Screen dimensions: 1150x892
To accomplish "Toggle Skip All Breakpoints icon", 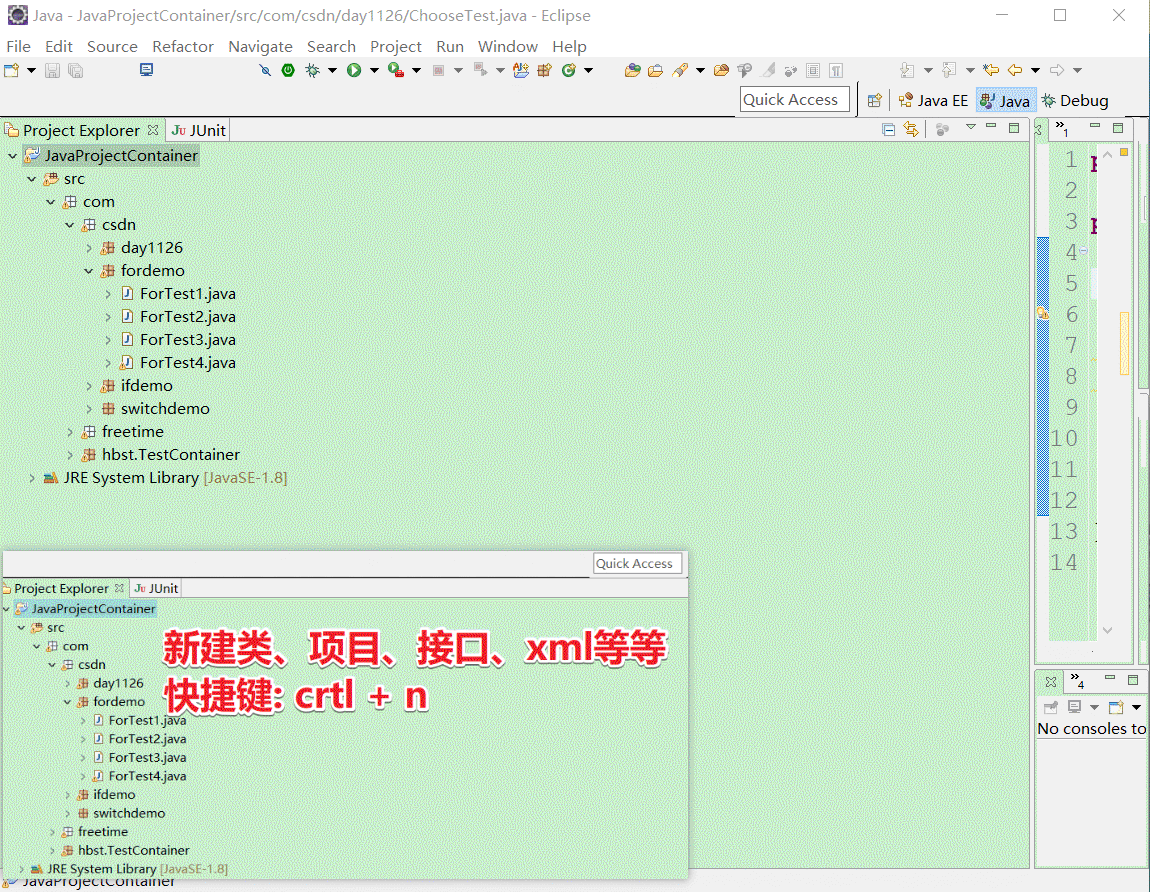I will coord(265,70).
